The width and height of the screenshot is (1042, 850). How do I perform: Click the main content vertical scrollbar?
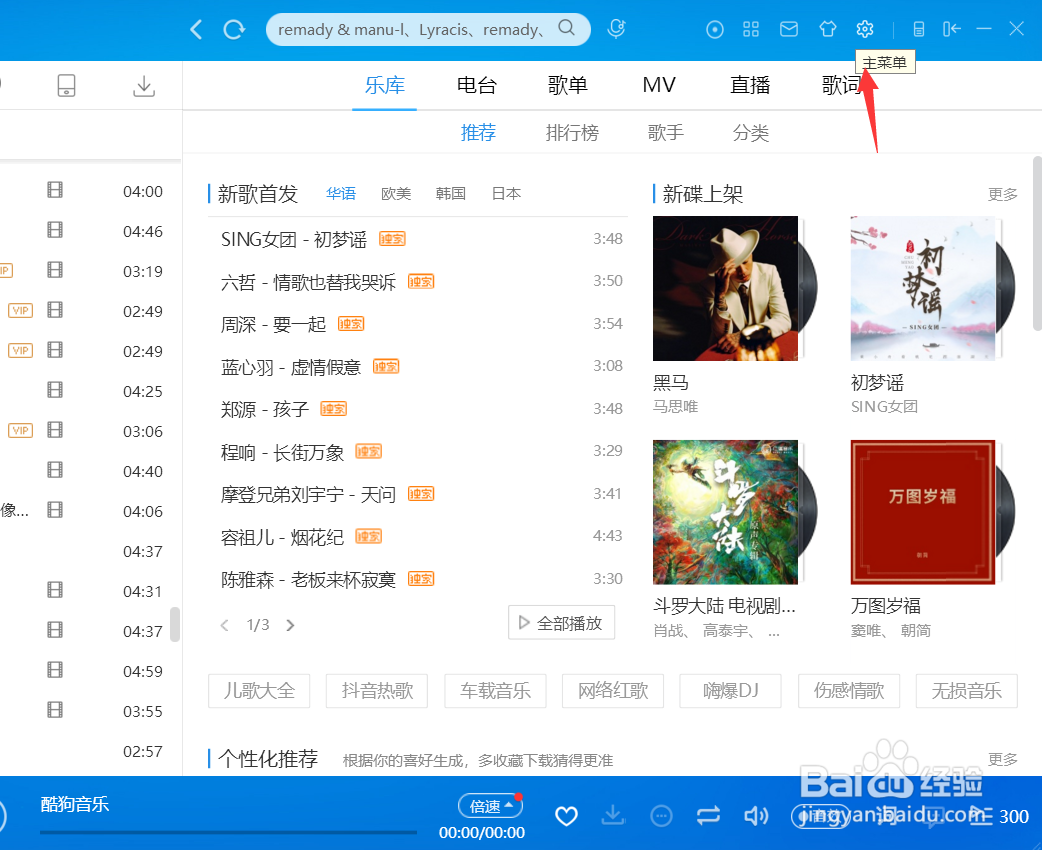click(x=1037, y=243)
